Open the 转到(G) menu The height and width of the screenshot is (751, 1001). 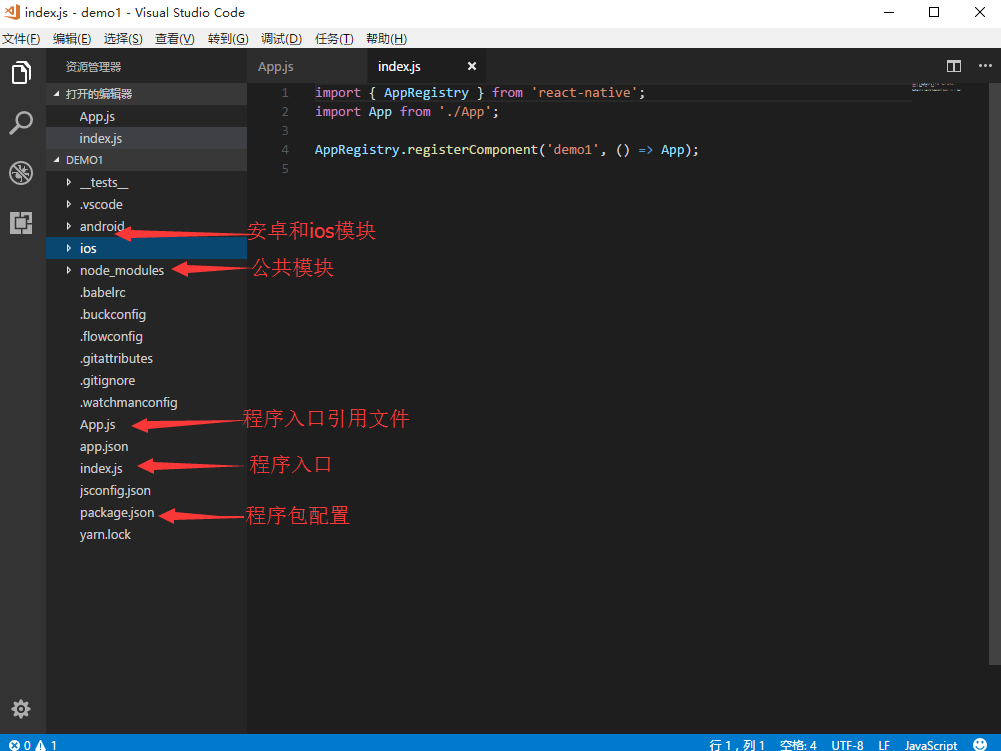(227, 39)
